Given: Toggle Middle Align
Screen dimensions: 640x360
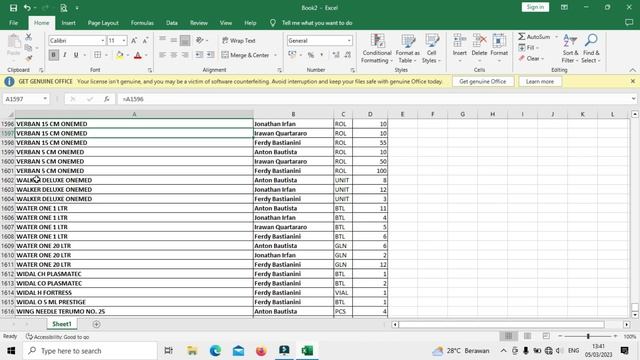Looking at the screenshot, I should click(173, 40).
